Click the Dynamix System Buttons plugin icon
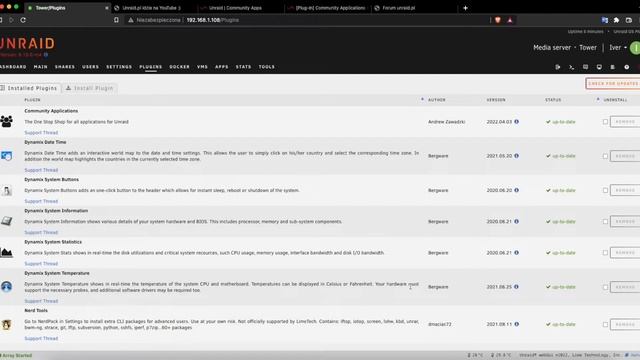Image resolution: width=640 pixels, height=360 pixels. click(x=7, y=190)
